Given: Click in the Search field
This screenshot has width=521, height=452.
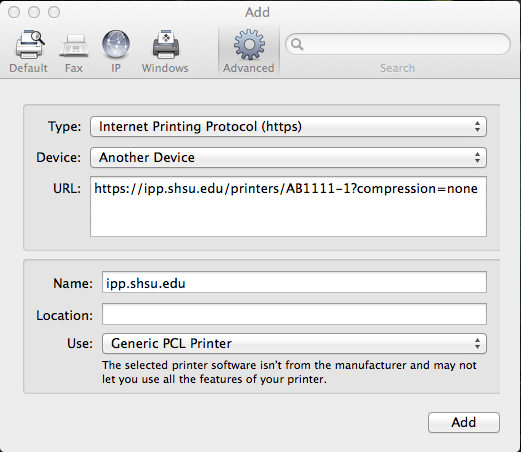Looking at the screenshot, I should point(398,44).
